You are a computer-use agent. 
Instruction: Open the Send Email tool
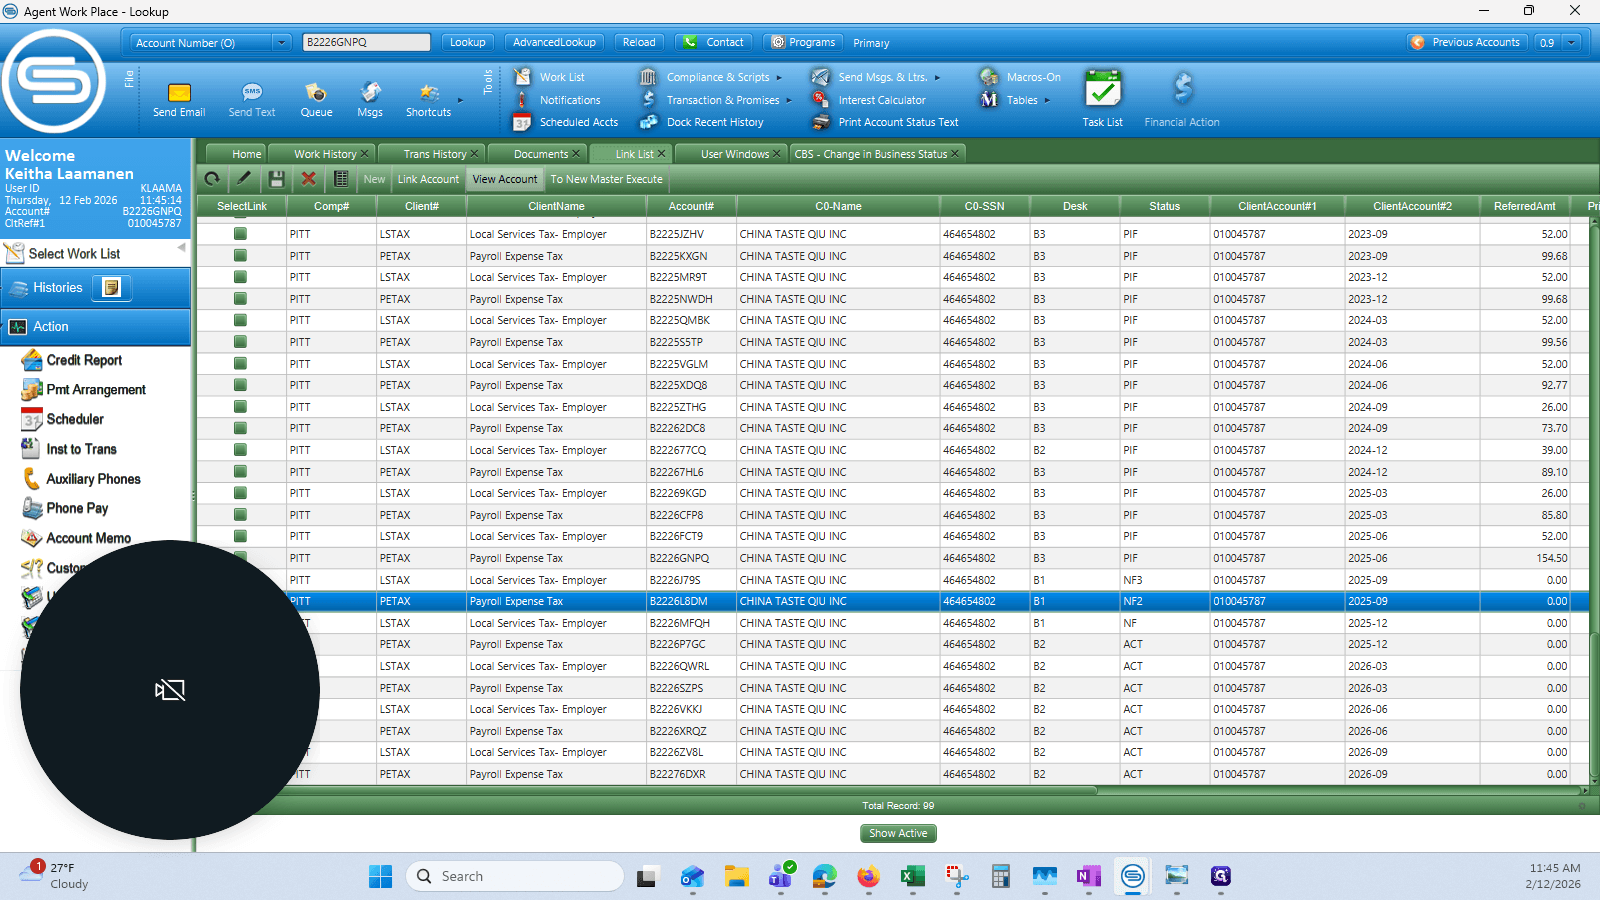pos(179,100)
